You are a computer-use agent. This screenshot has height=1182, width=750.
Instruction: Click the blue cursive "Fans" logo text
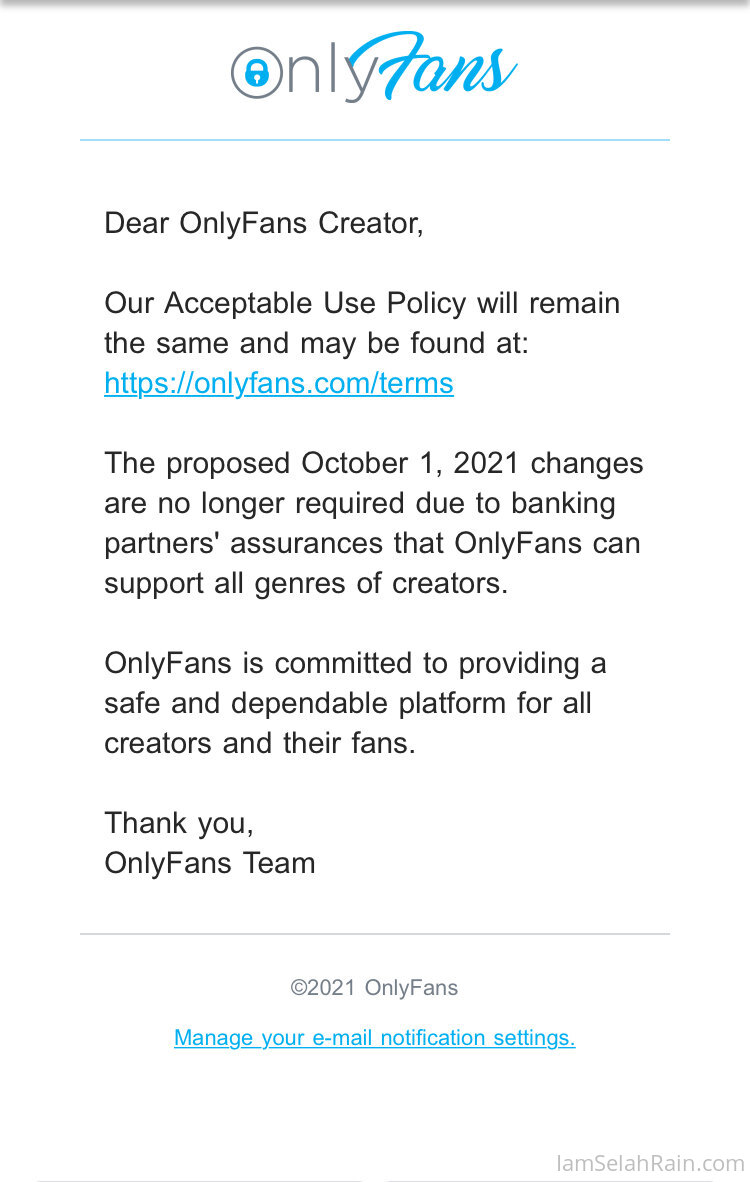436,68
